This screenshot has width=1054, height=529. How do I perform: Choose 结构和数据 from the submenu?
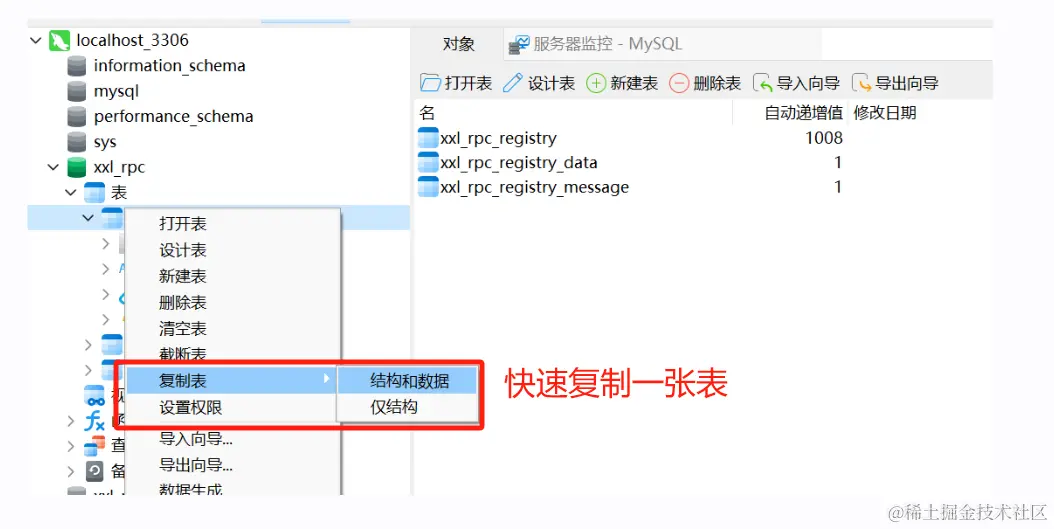click(x=409, y=381)
